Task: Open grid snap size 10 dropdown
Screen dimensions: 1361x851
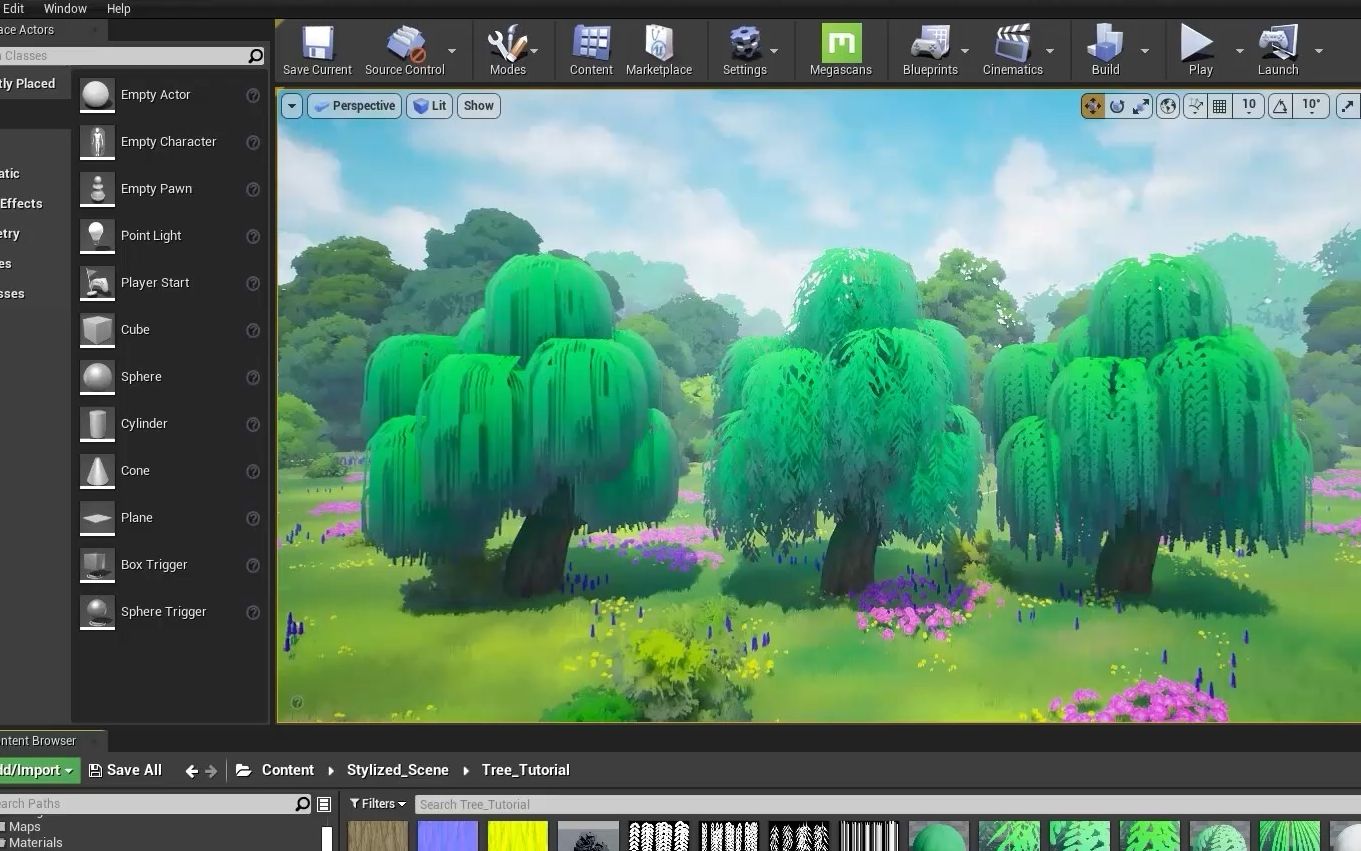Action: (1249, 106)
